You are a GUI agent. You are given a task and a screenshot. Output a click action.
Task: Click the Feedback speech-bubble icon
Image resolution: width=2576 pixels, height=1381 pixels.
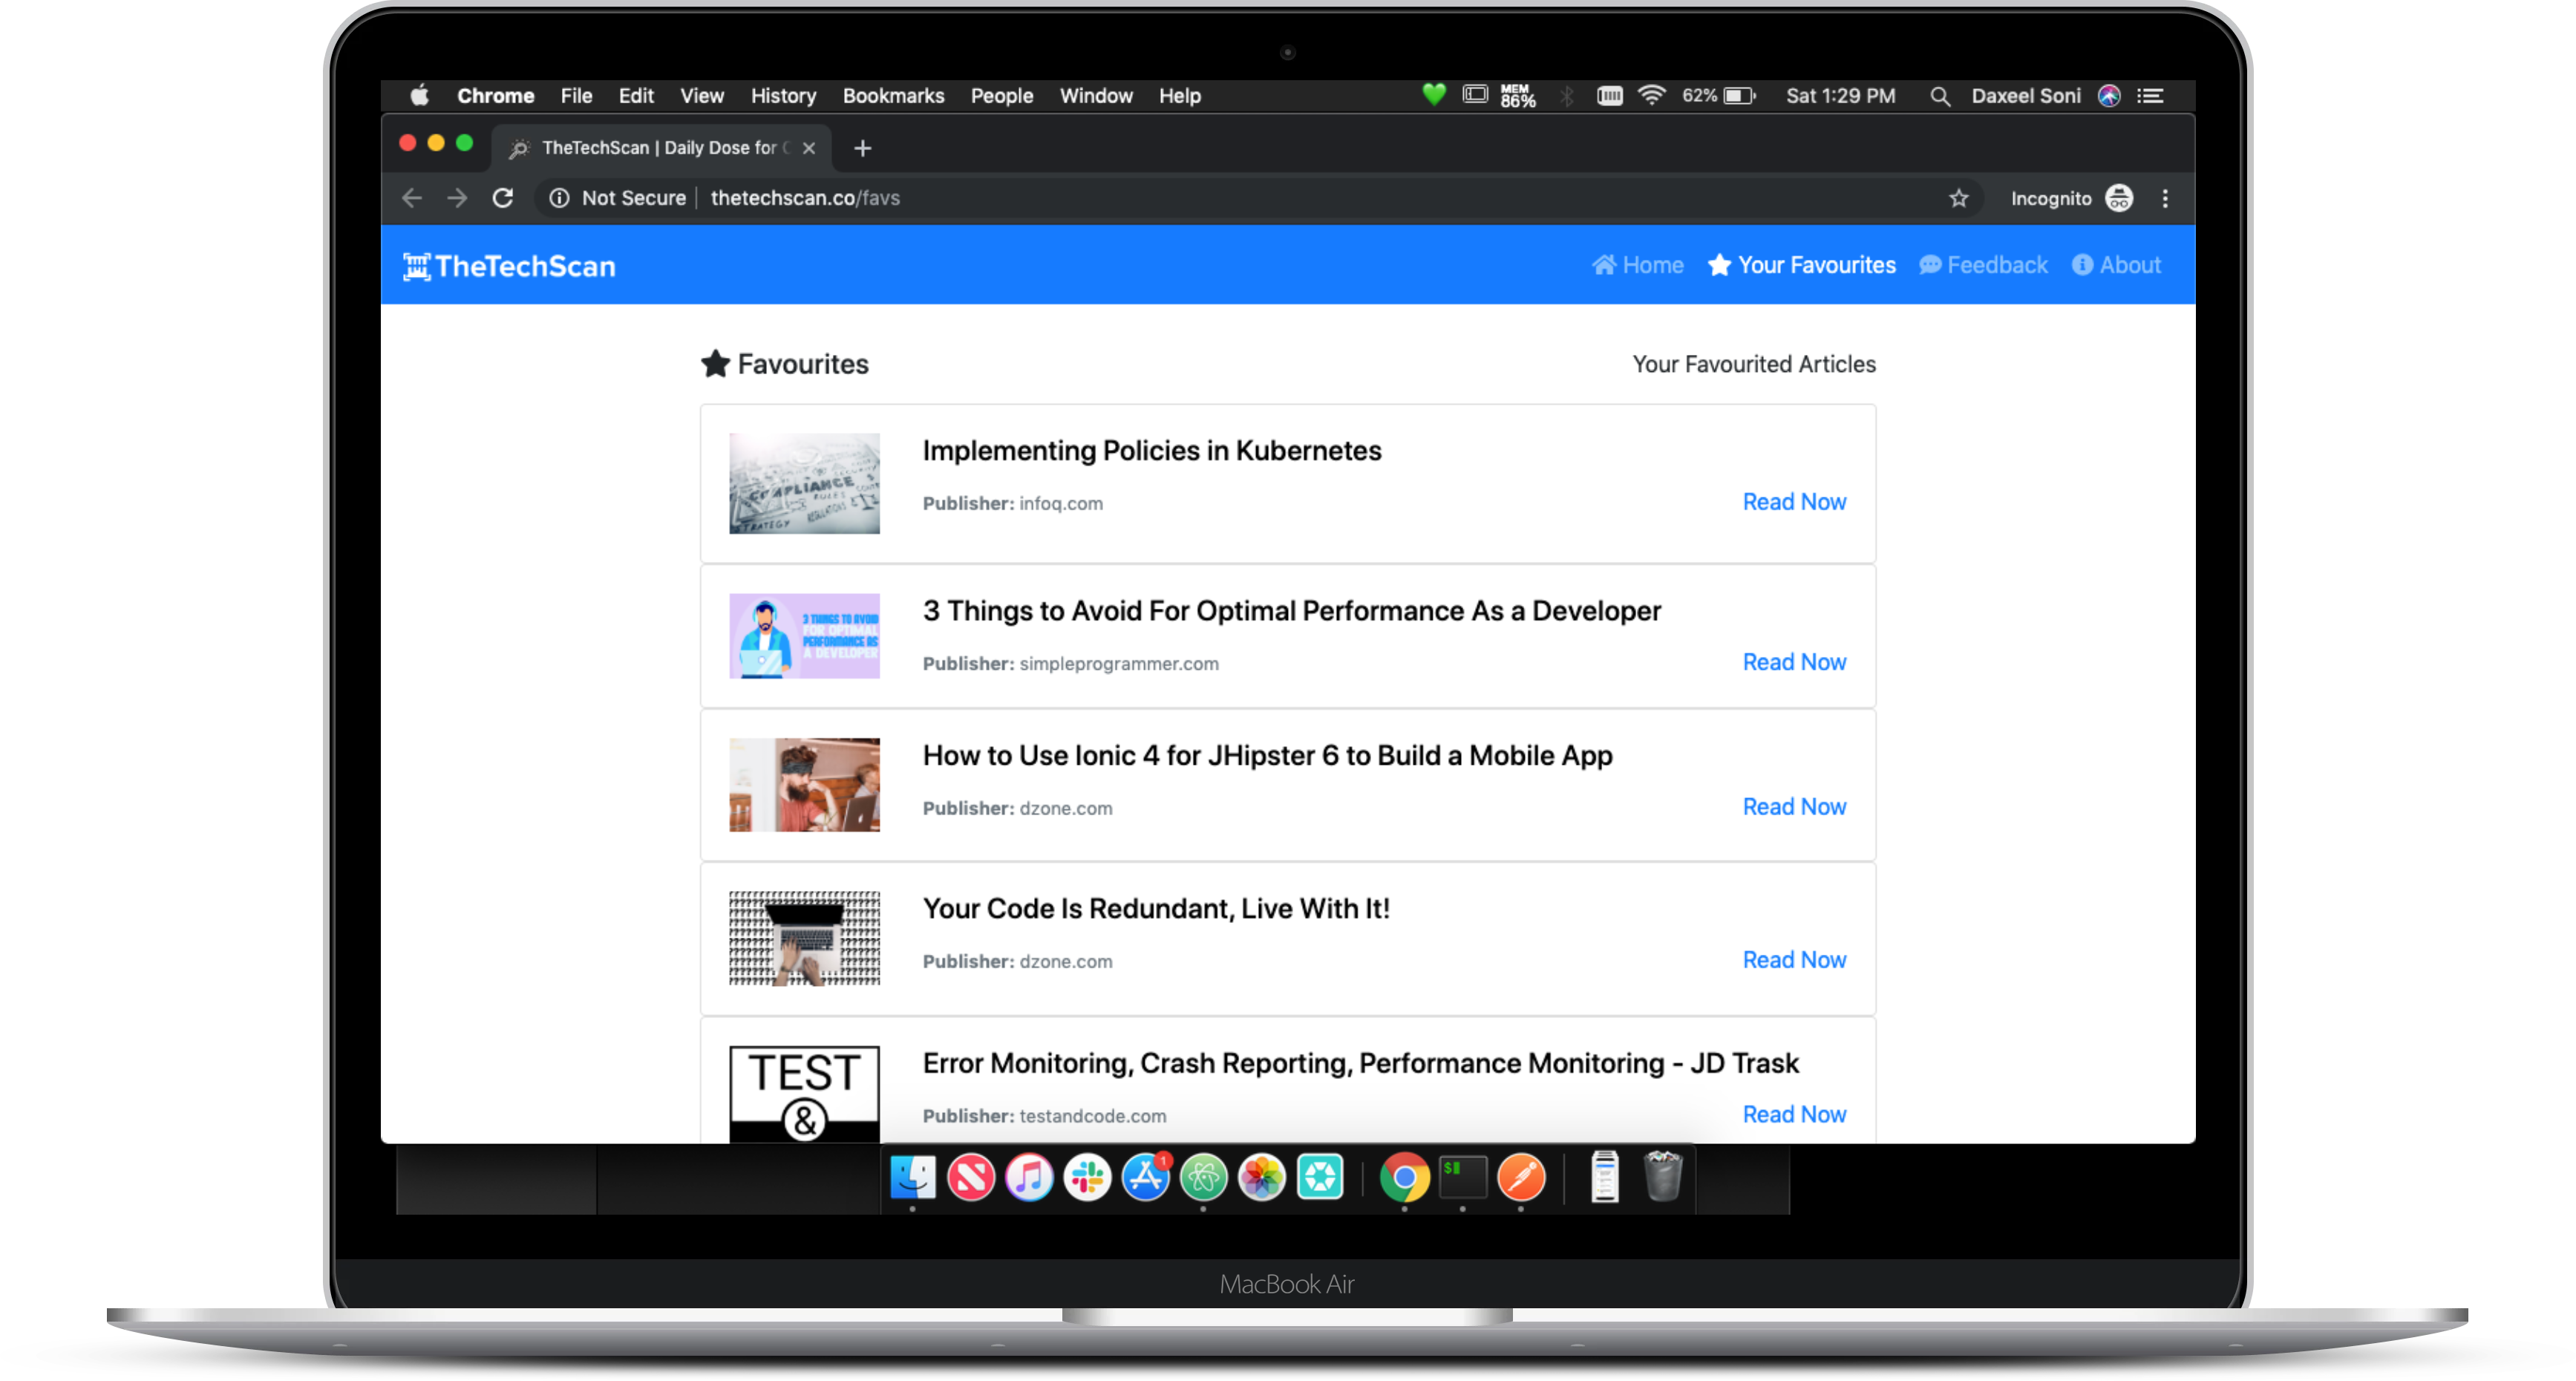(1930, 265)
